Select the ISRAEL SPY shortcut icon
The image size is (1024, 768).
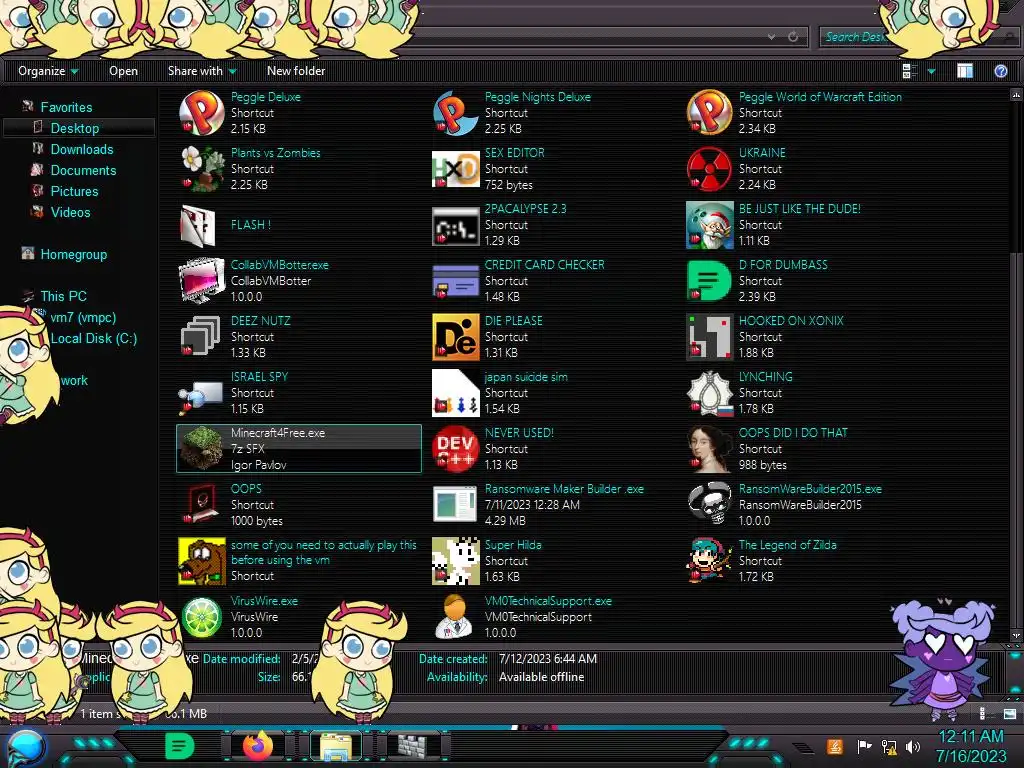point(202,396)
